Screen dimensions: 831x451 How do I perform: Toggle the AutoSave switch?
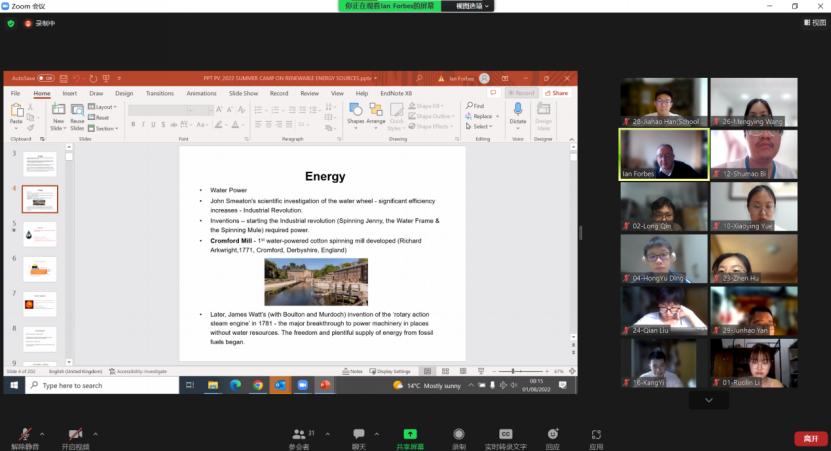pyautogui.click(x=46, y=78)
